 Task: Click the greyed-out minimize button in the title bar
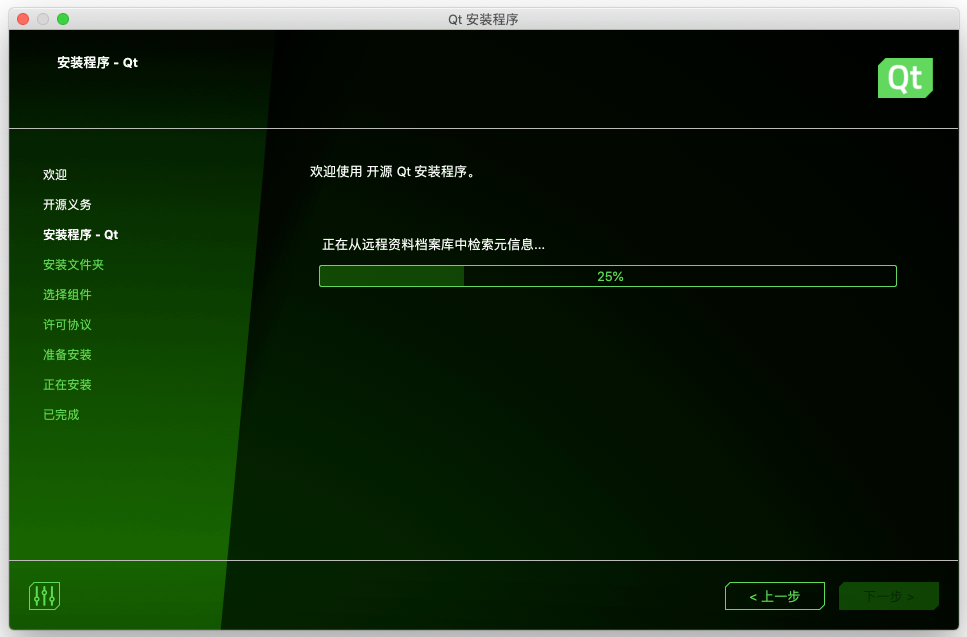pyautogui.click(x=43, y=19)
